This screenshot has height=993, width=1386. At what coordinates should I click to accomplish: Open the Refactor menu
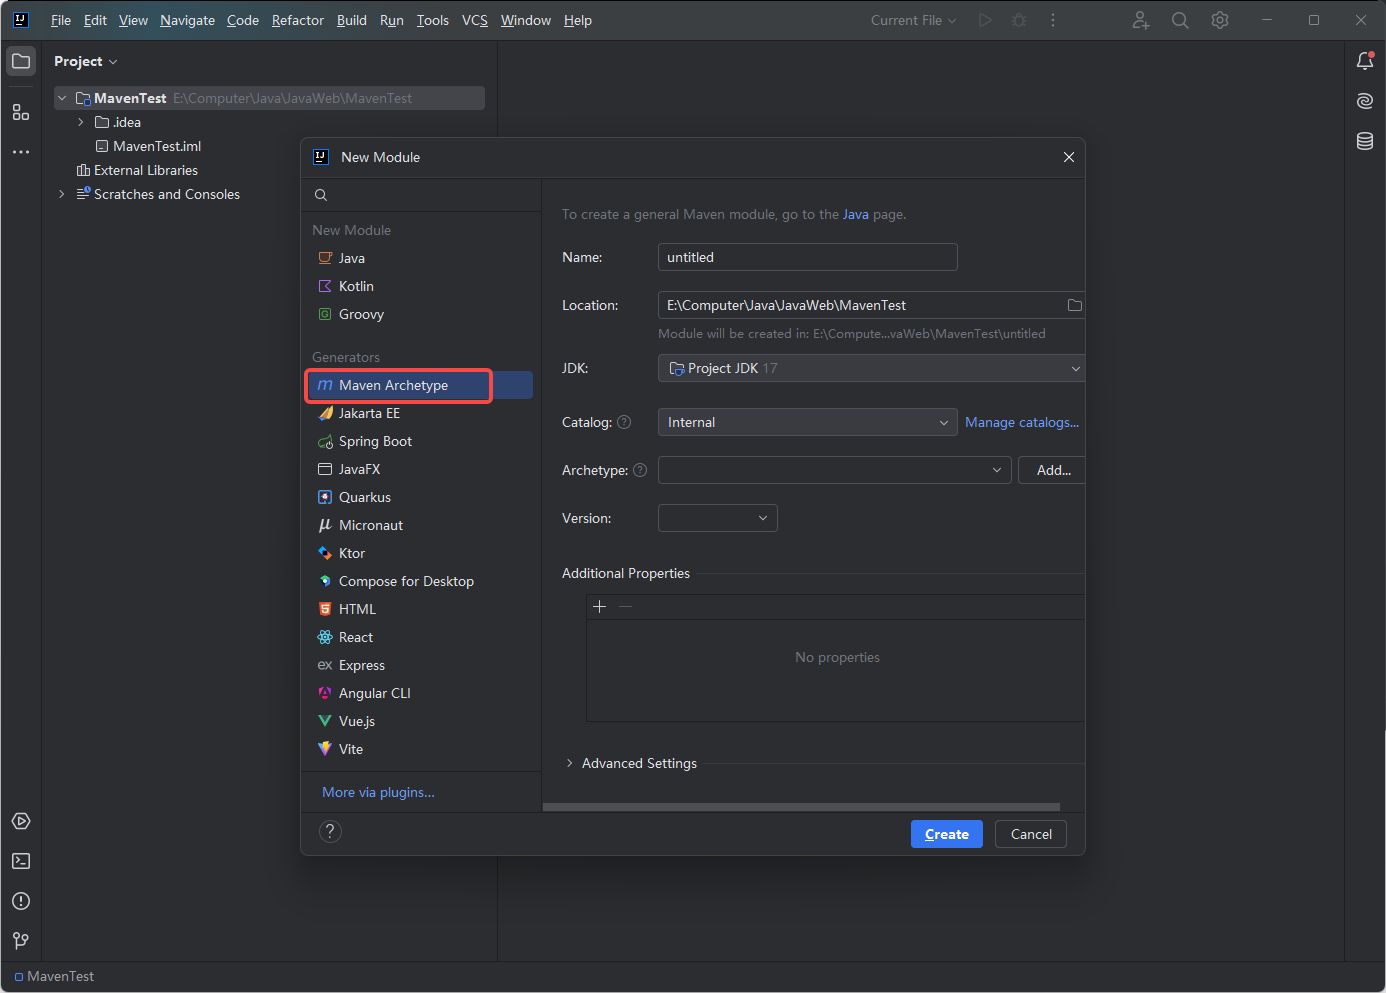(298, 20)
